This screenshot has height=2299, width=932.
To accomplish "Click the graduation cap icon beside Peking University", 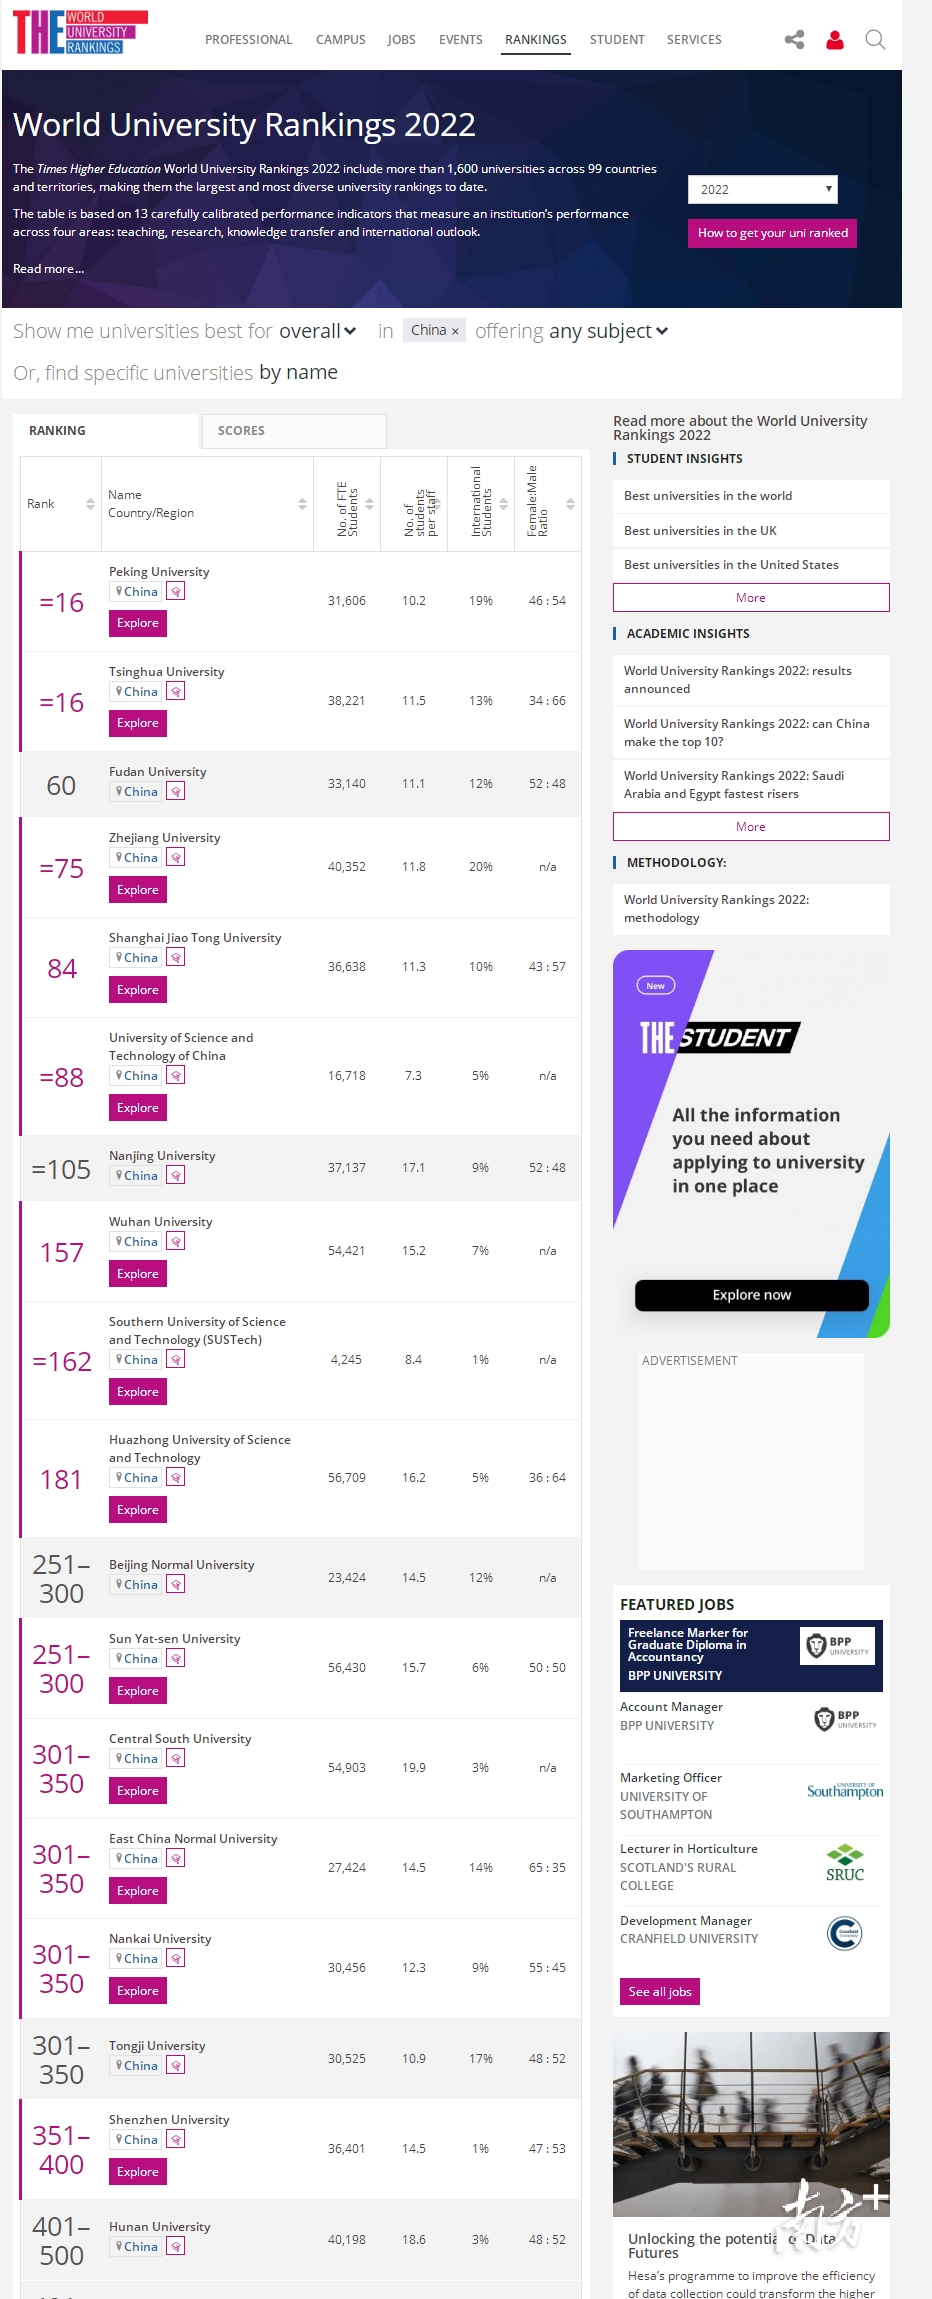I will click(x=176, y=592).
